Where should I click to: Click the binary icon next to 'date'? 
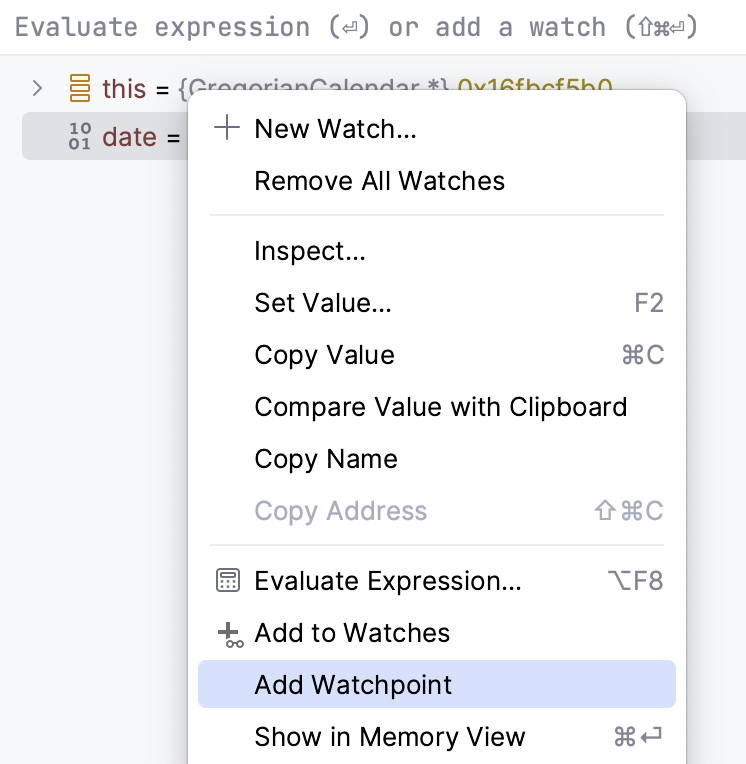[x=80, y=137]
